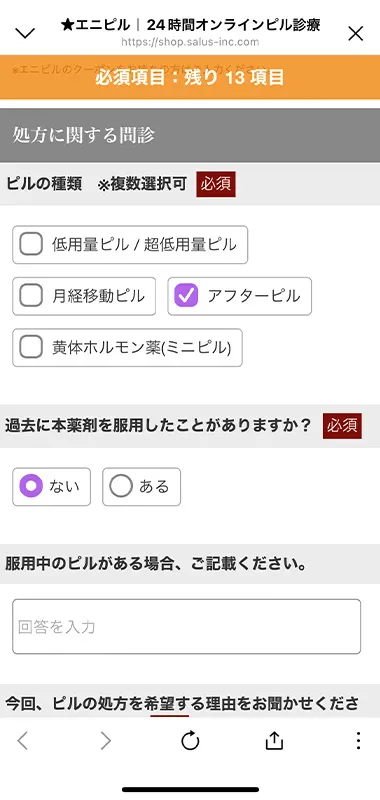Image resolution: width=380 pixels, height=800 pixels.
Task: Collapse the browser view with down chevron
Action: click(x=25, y=33)
